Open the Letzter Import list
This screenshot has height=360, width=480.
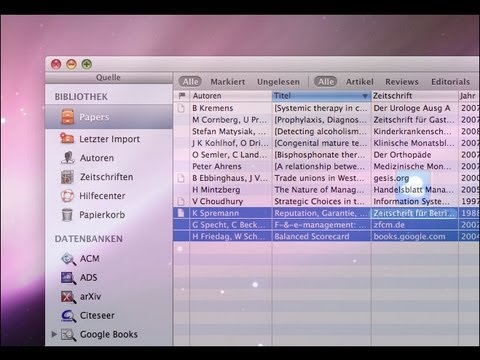[x=109, y=139]
